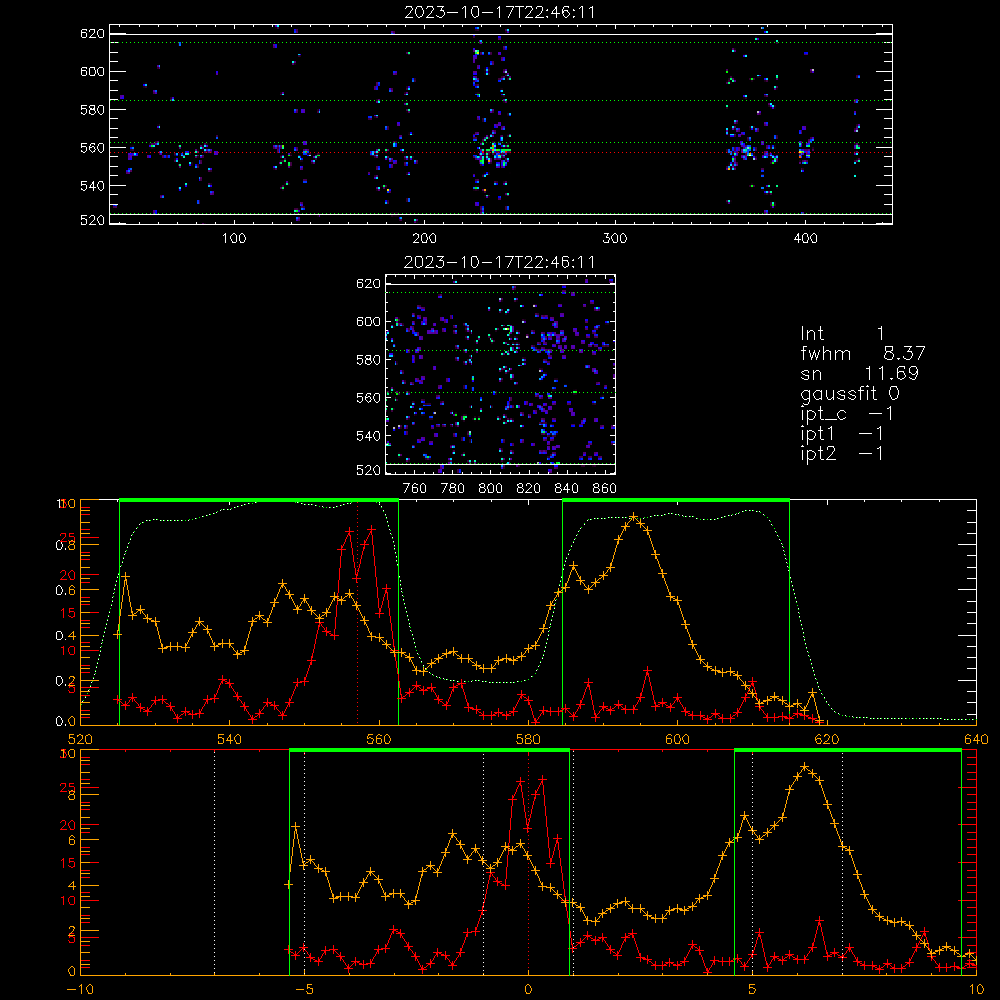
Task: Click the thick green bar starting near 4.6 in bottom plot
Action: click(848, 751)
